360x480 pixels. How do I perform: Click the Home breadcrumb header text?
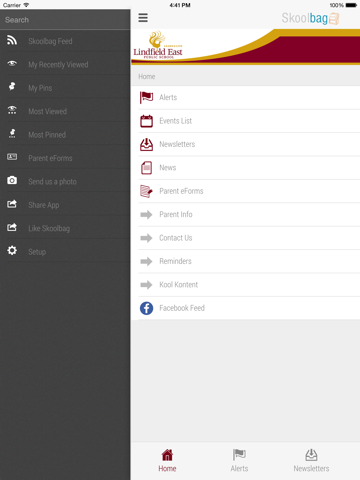(x=147, y=77)
